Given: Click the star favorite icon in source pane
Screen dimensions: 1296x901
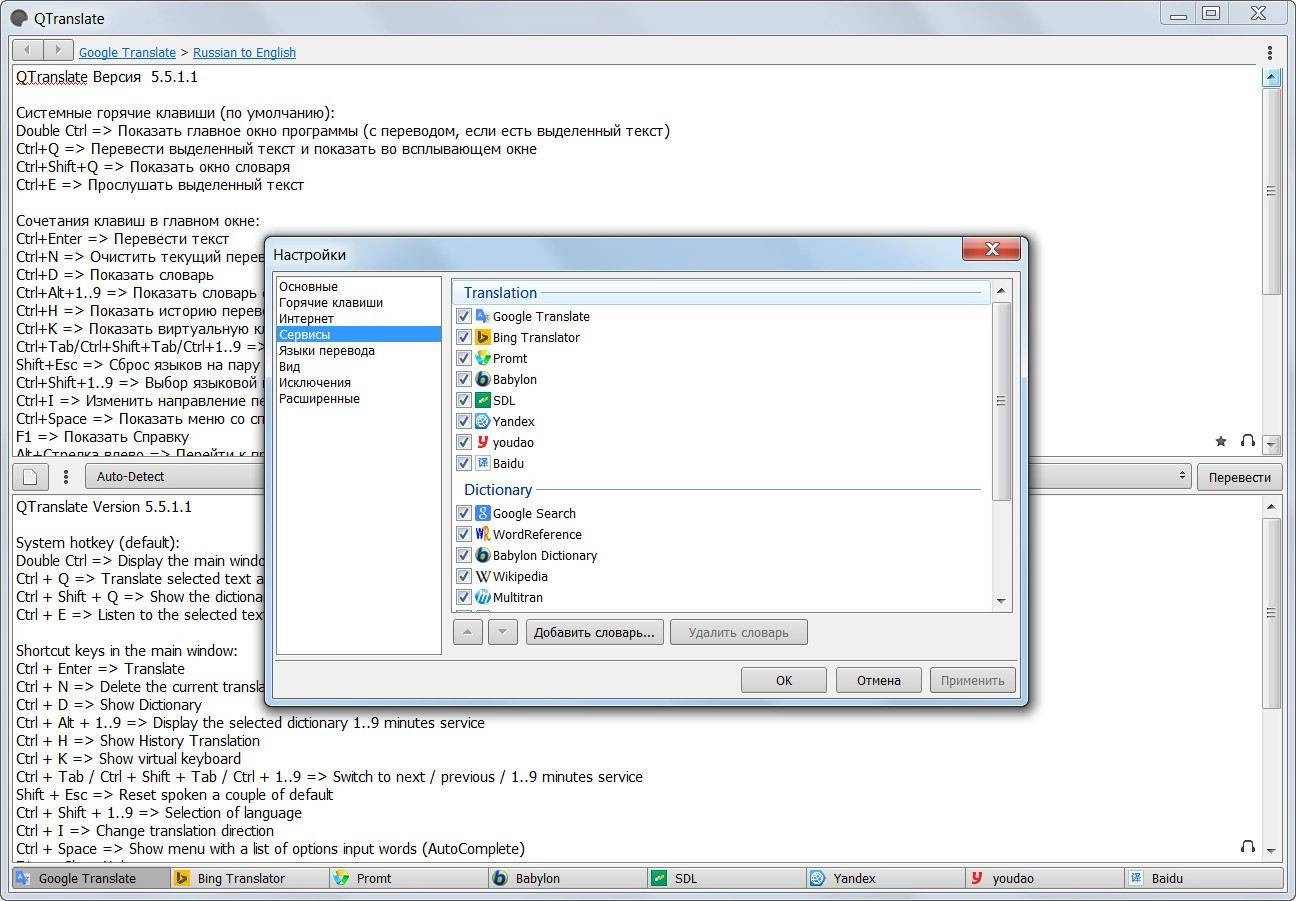Looking at the screenshot, I should click(x=1221, y=441).
